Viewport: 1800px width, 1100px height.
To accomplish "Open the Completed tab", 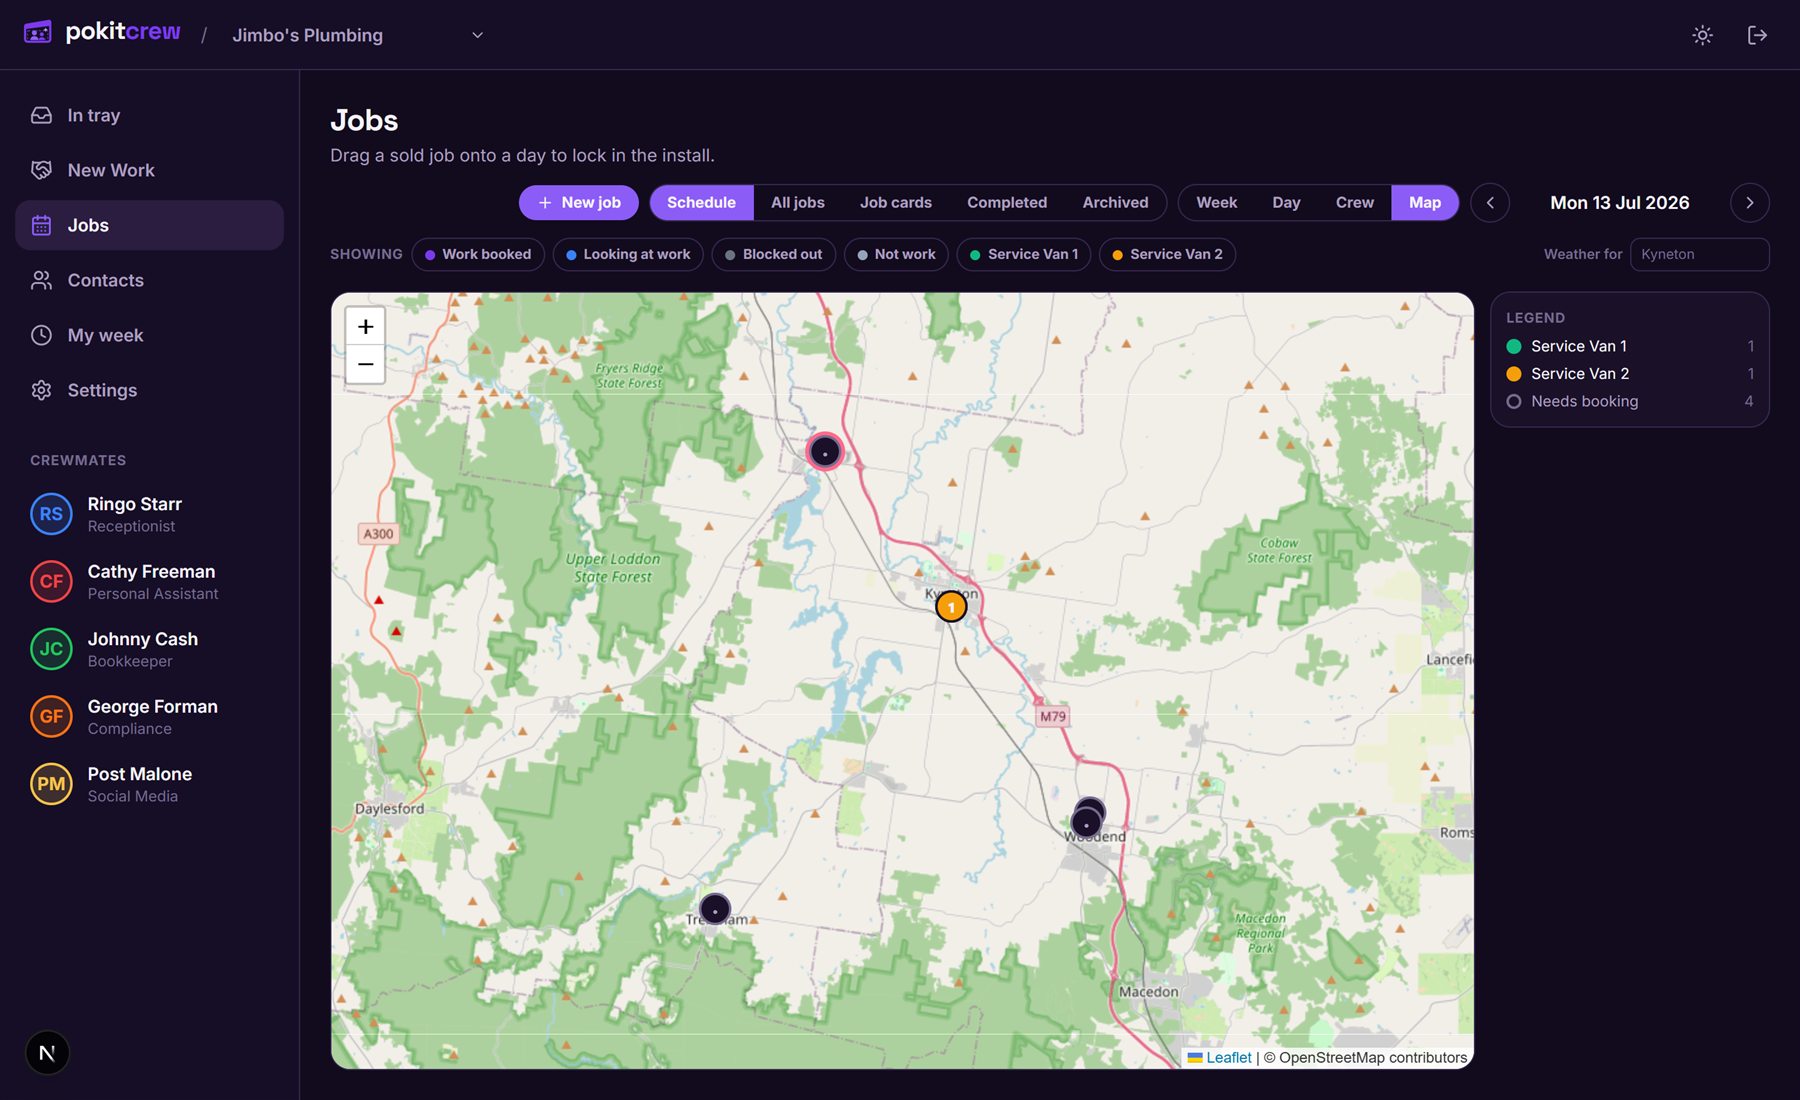I will pyautogui.click(x=1006, y=203).
